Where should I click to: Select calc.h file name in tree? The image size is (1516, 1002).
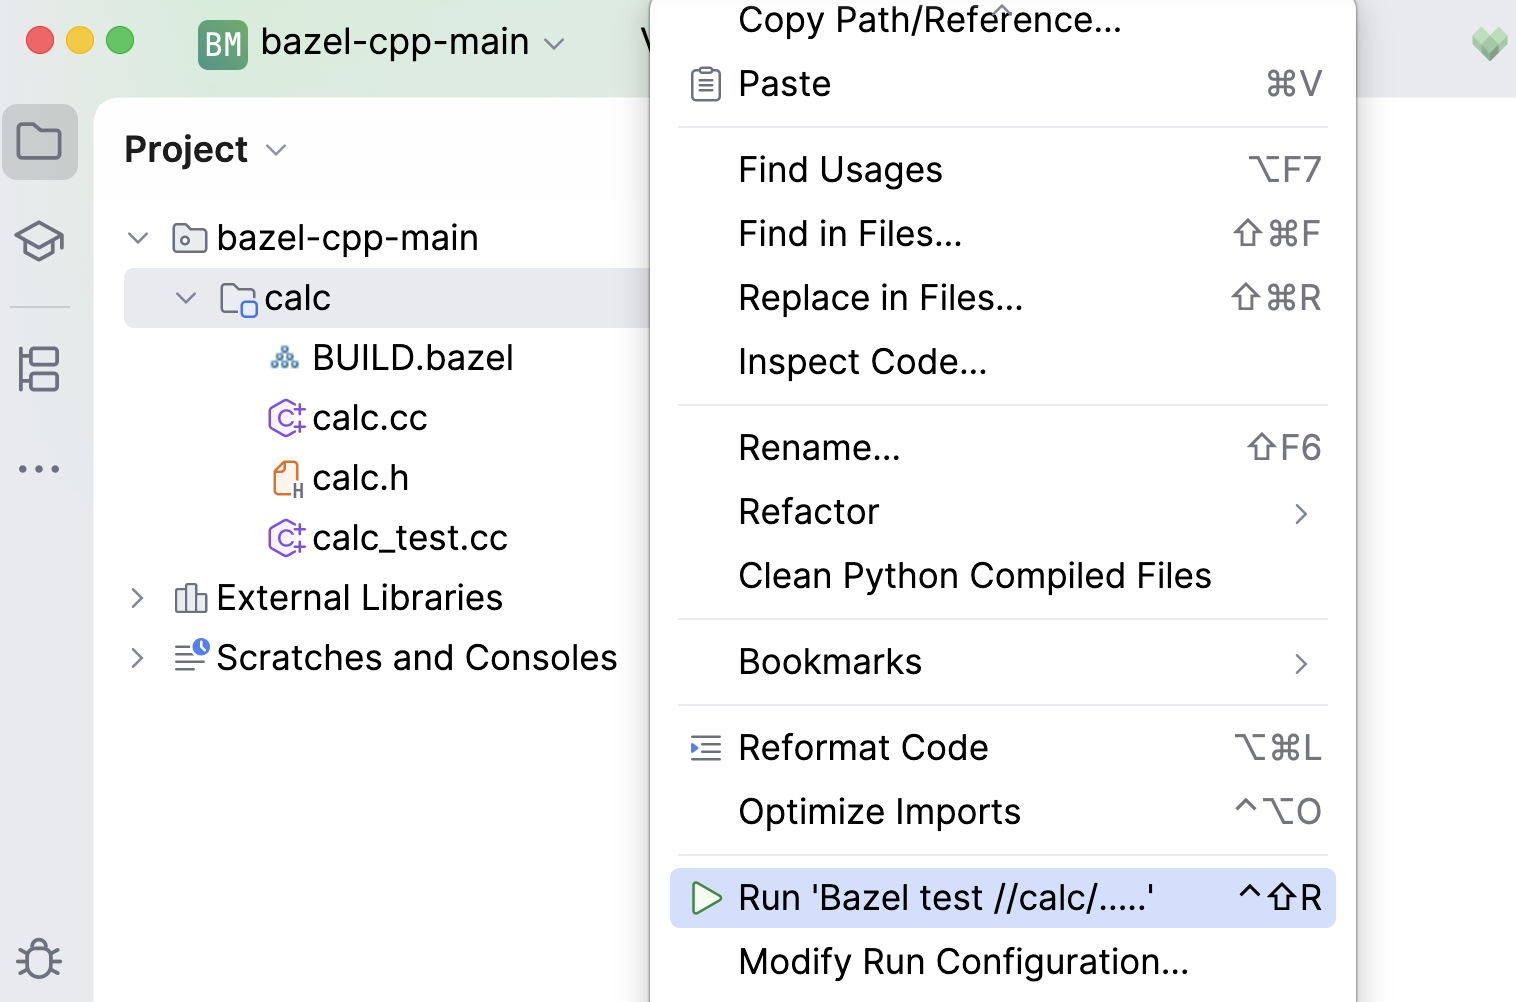tap(361, 478)
